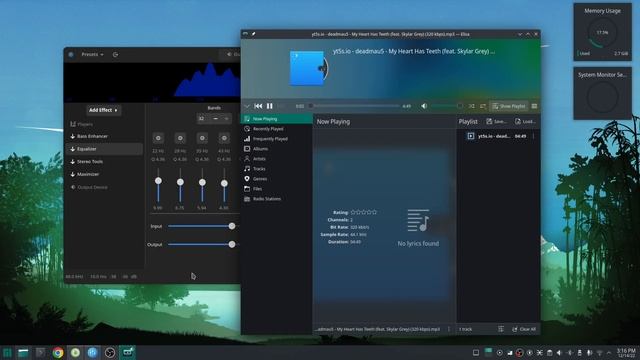Click the Memory Usage desktop widget
This screenshot has height=360, width=640.
click(x=602, y=32)
